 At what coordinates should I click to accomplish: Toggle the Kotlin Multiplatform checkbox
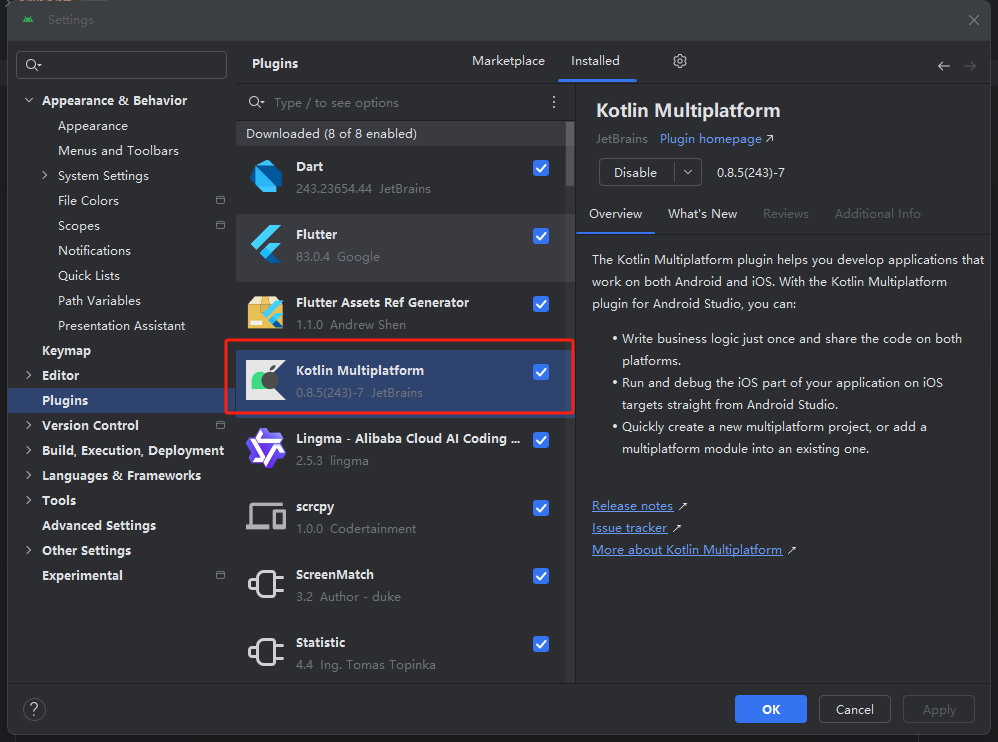pos(541,372)
